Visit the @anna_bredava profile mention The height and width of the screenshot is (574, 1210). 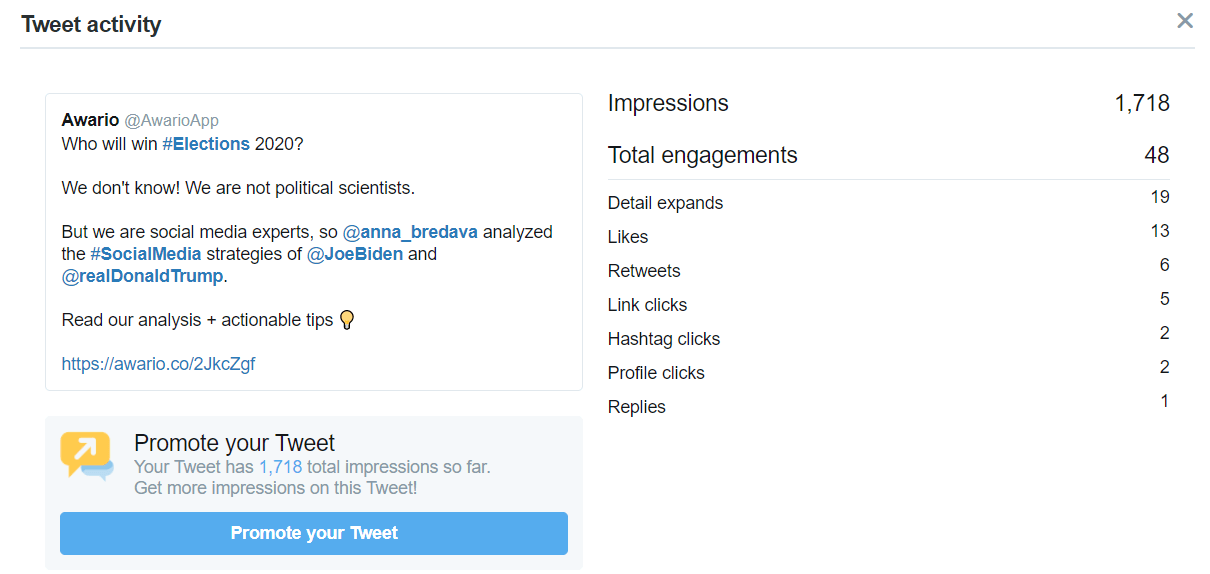(411, 232)
